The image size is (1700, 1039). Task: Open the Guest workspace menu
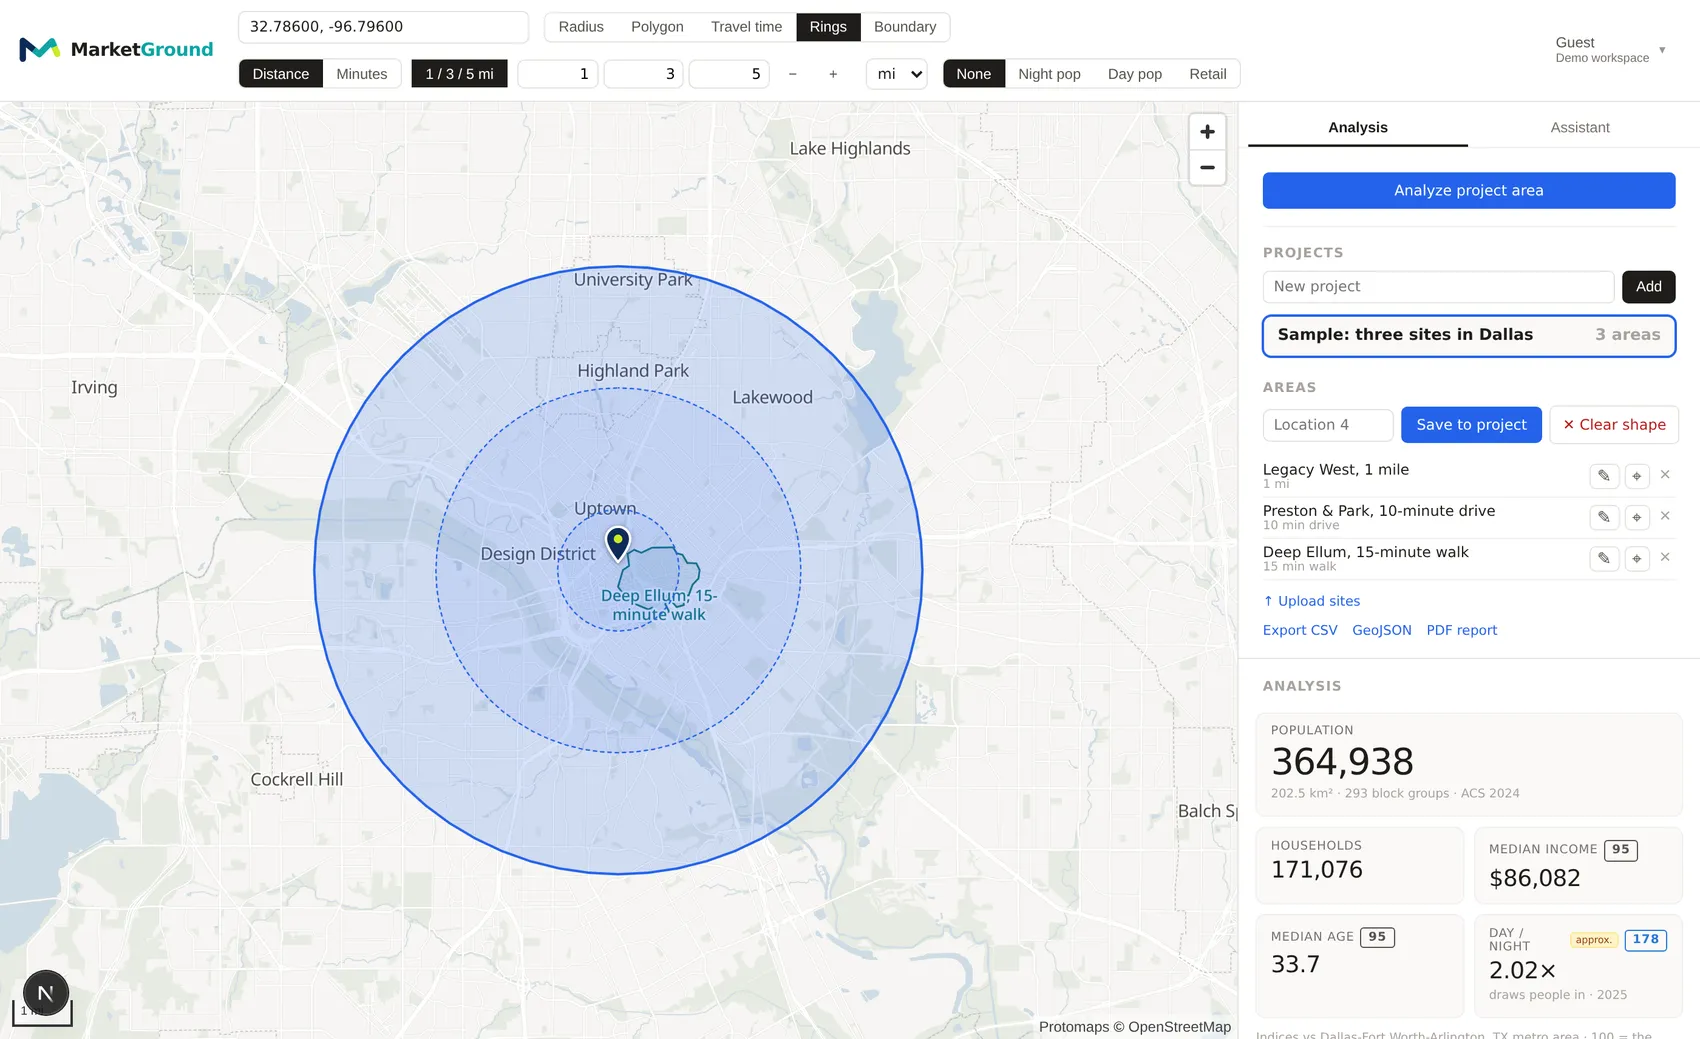(x=1610, y=50)
